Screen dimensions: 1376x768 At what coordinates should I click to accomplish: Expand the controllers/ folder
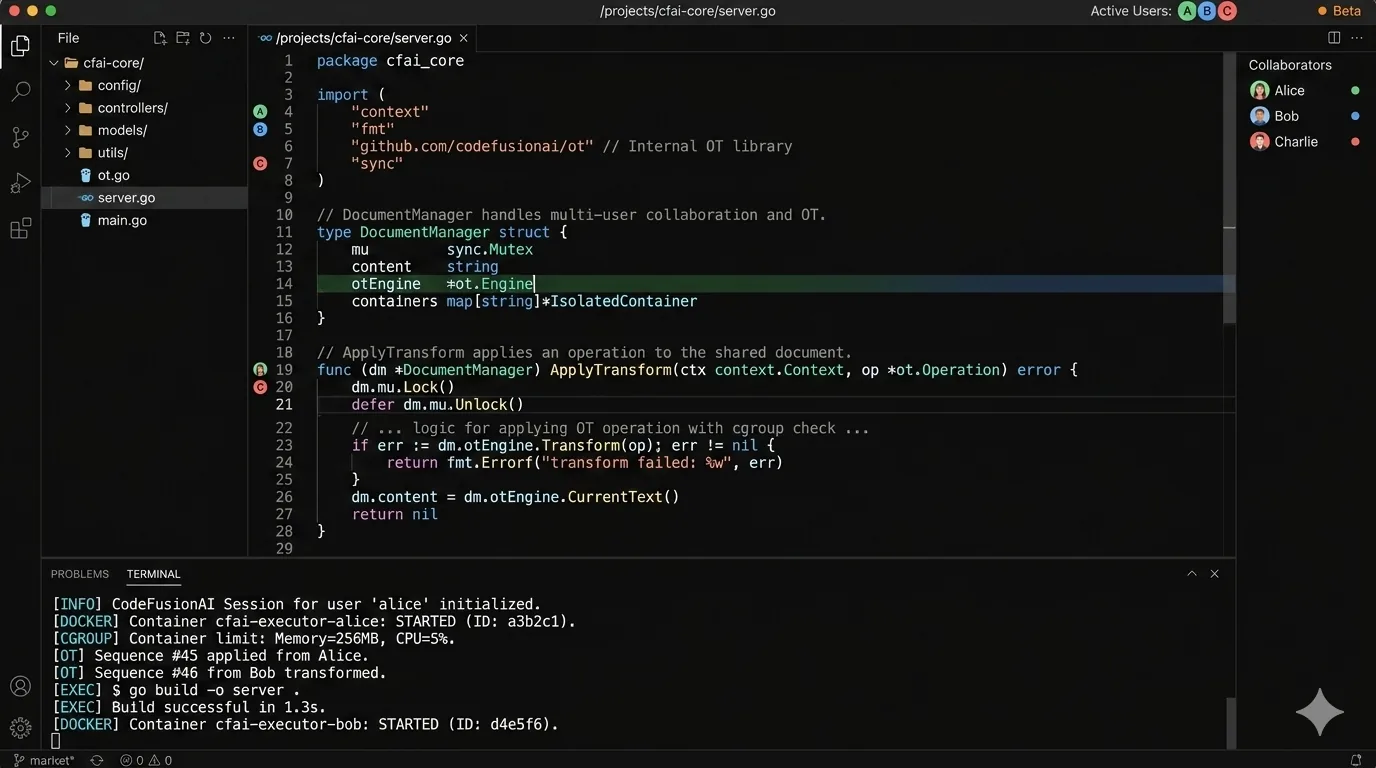click(x=68, y=108)
